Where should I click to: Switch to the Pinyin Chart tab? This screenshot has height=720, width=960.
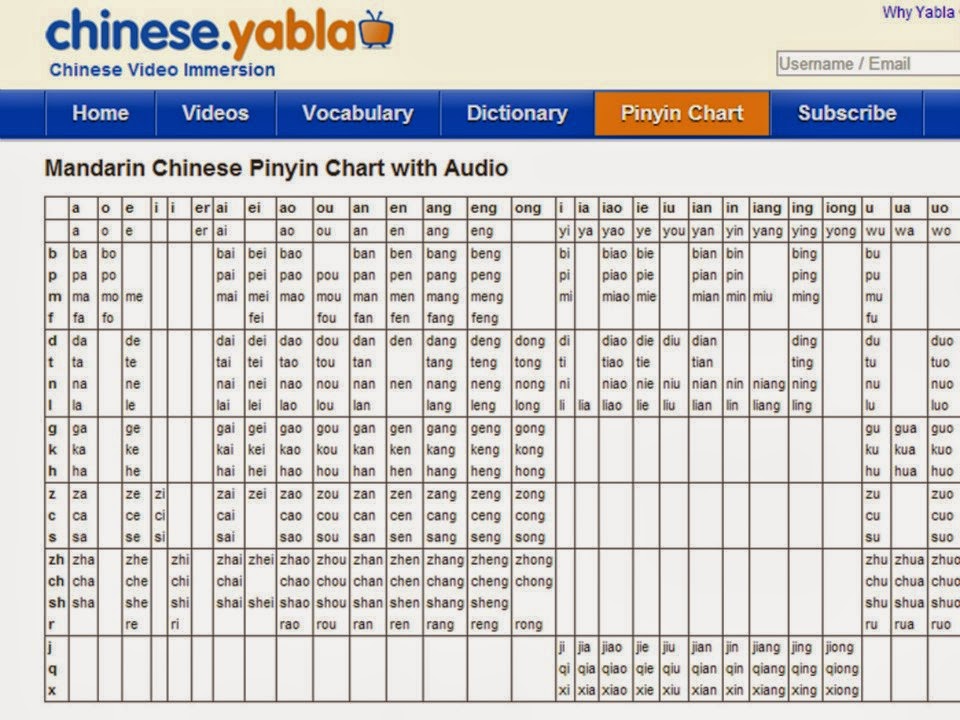point(682,113)
